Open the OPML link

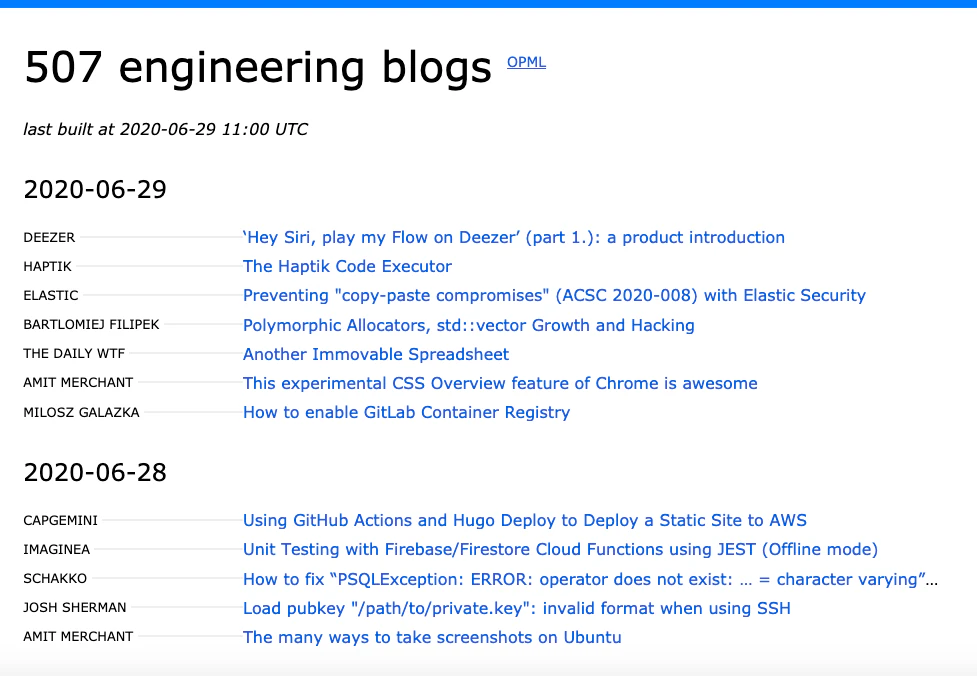(x=525, y=62)
